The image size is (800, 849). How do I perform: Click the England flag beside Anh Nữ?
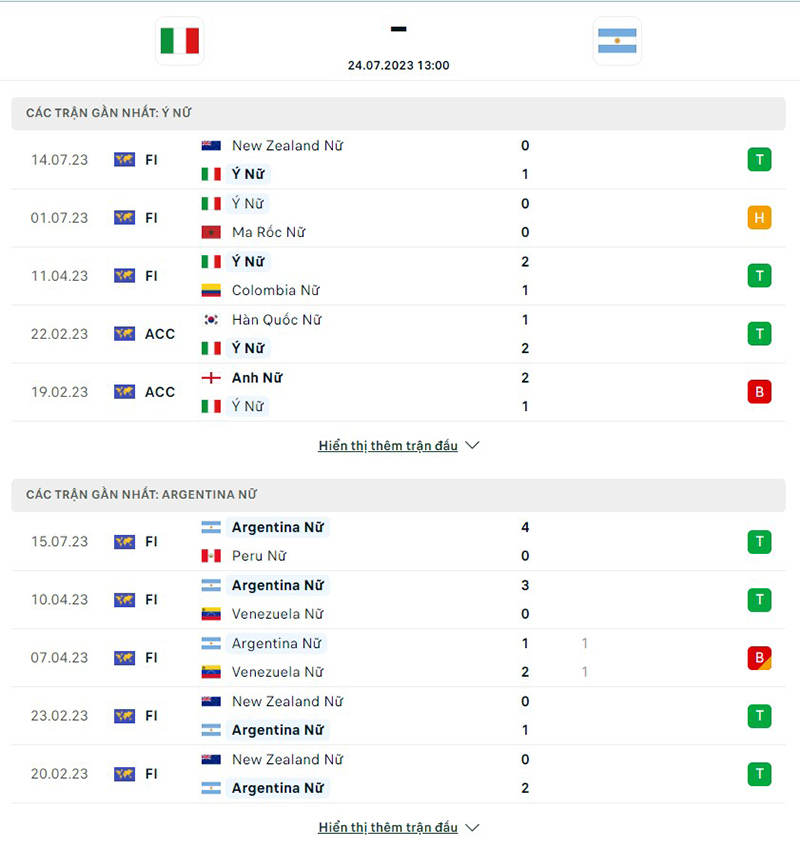211,378
